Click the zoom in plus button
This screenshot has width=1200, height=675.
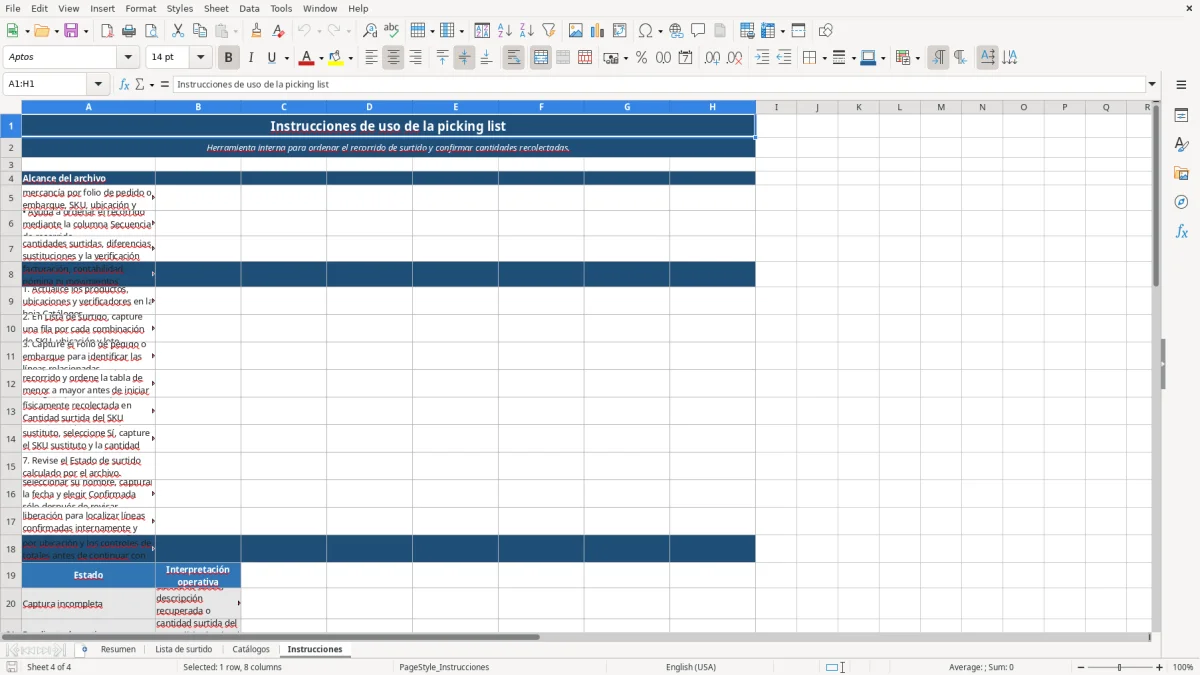1160,667
